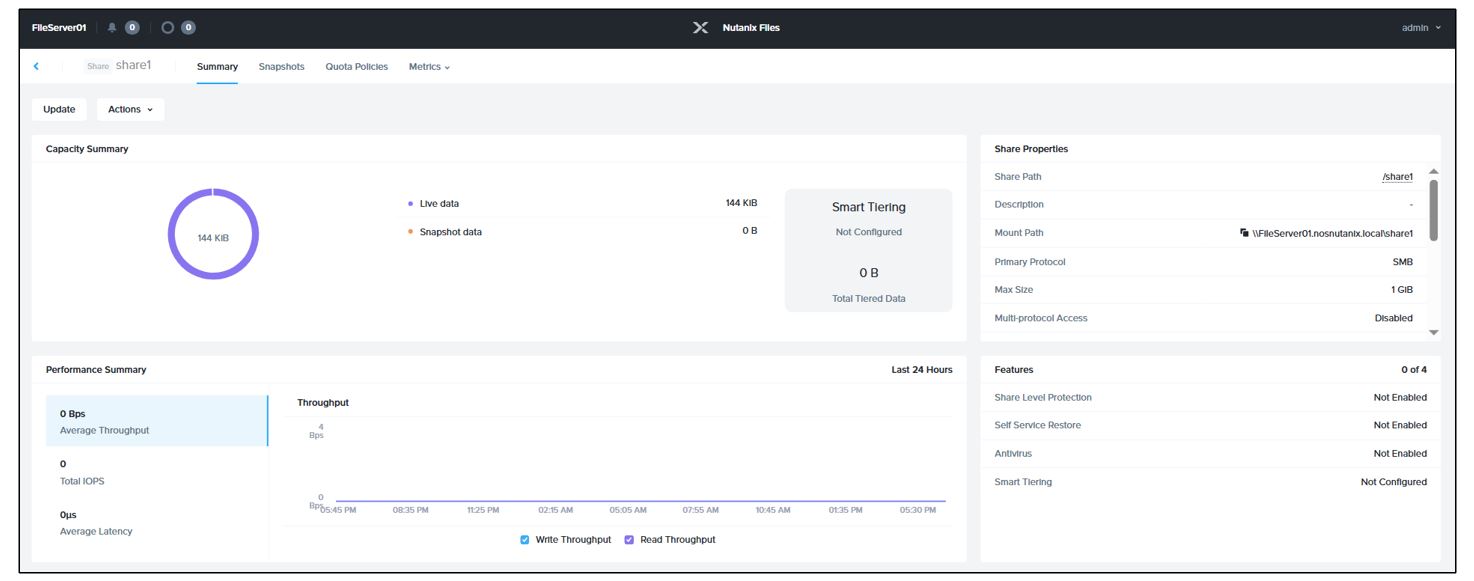Image resolution: width=1474 pixels, height=581 pixels.
Task: Select the Average Throughput metric tile
Action: coord(157,421)
